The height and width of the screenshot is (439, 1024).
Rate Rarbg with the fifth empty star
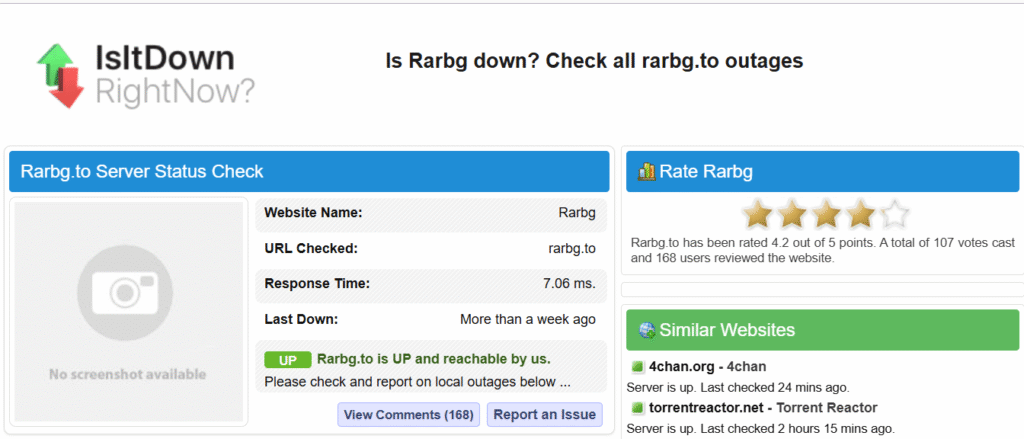(x=894, y=214)
